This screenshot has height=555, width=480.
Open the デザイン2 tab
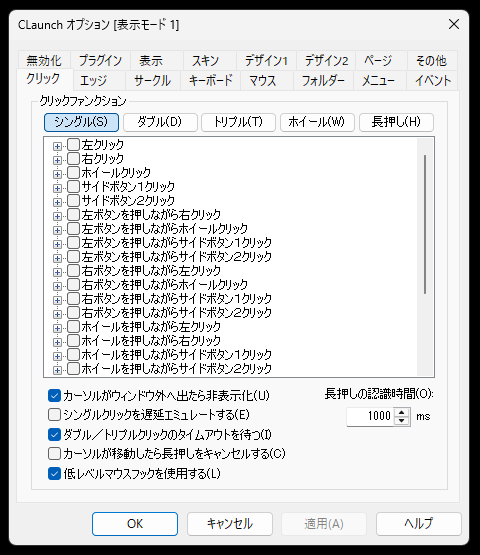(326, 61)
